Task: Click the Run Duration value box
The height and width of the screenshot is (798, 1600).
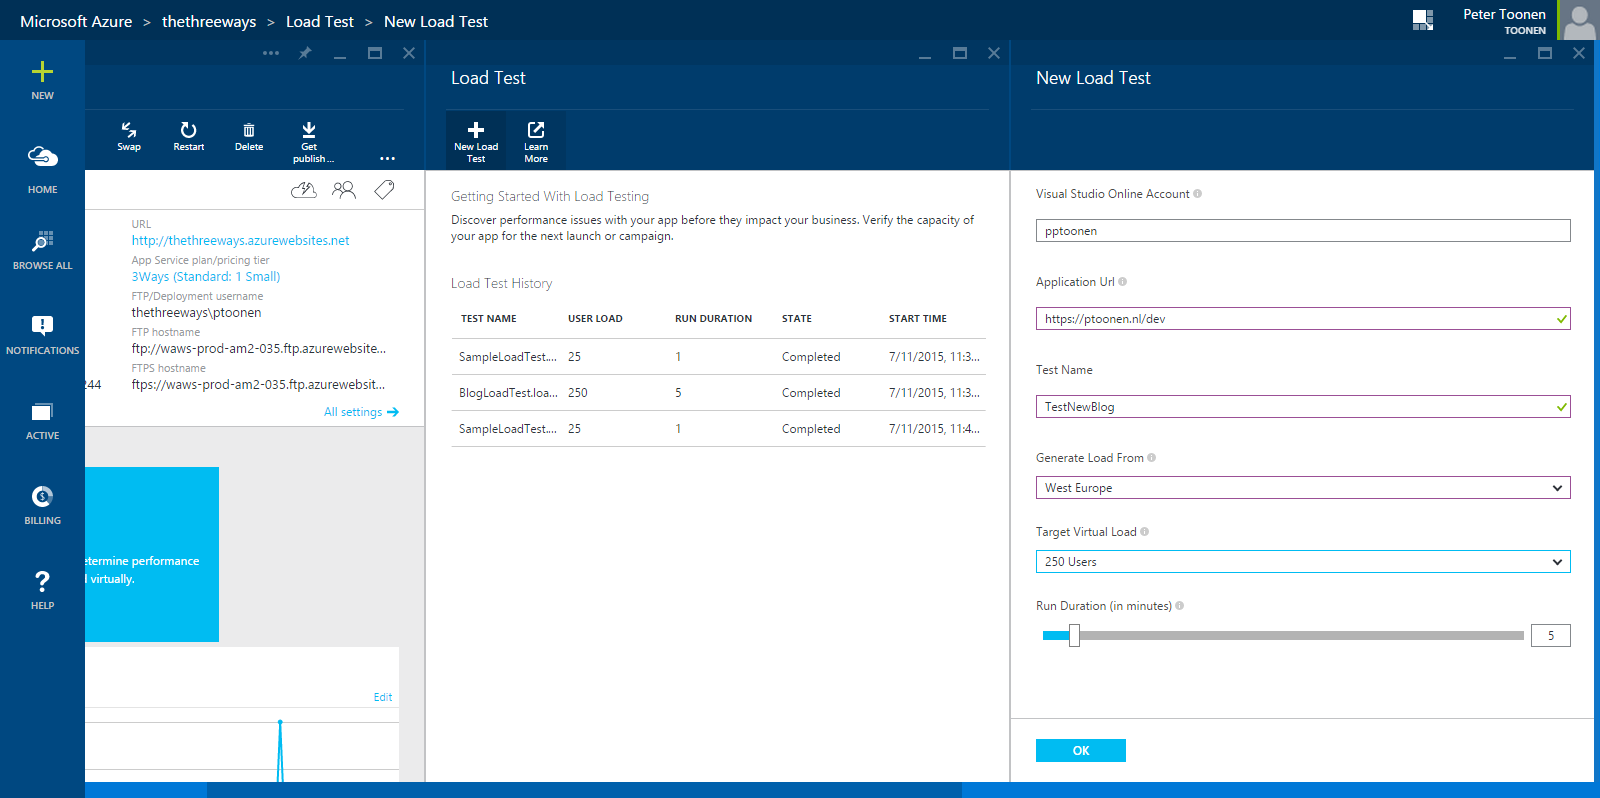Action: tap(1551, 635)
